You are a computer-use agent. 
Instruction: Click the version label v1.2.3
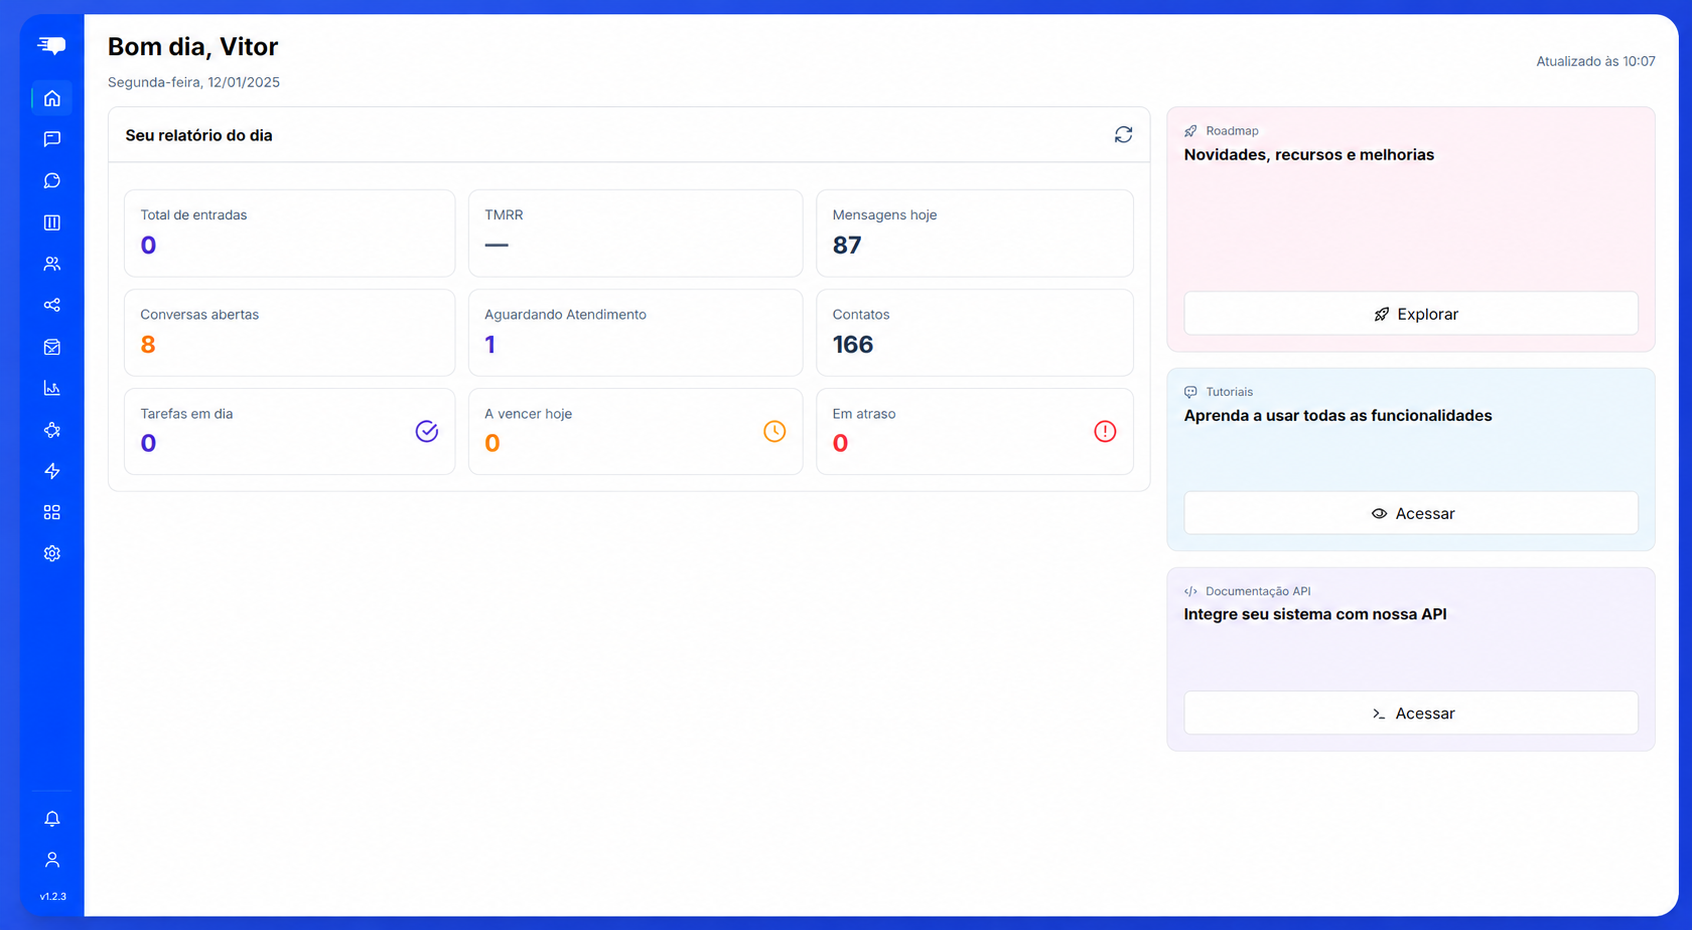pos(53,897)
